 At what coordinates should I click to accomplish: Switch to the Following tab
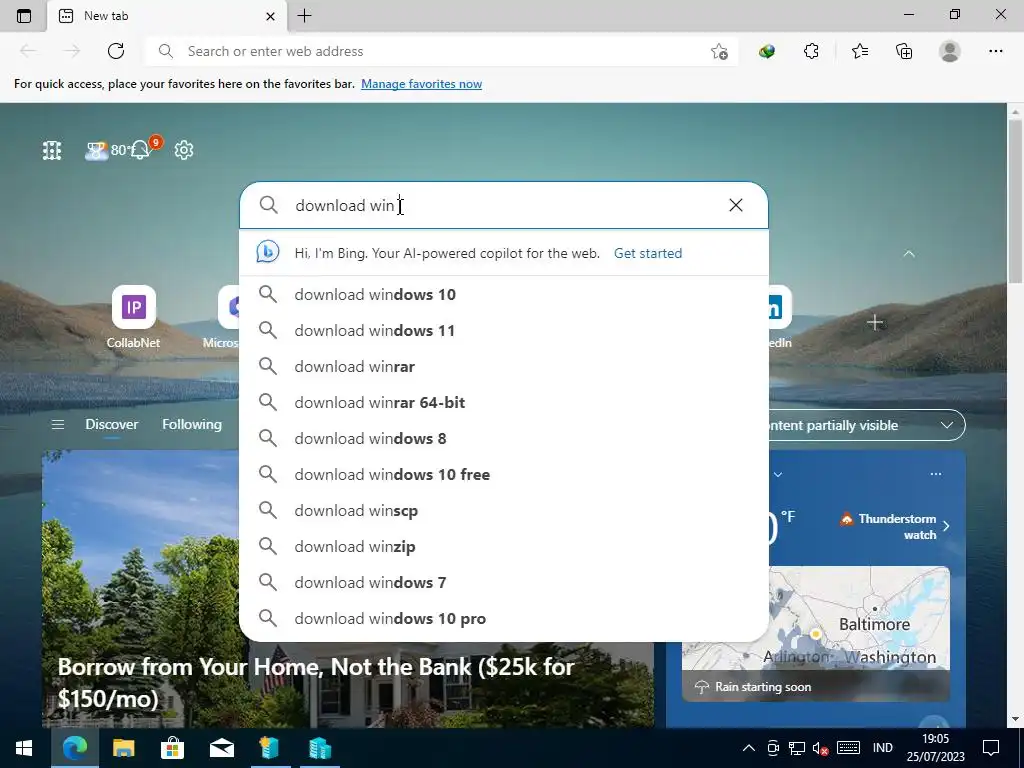click(x=192, y=424)
